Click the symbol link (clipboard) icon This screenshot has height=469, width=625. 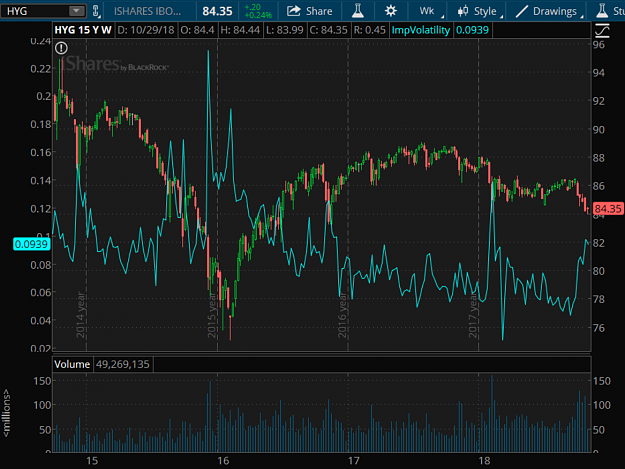coord(96,11)
